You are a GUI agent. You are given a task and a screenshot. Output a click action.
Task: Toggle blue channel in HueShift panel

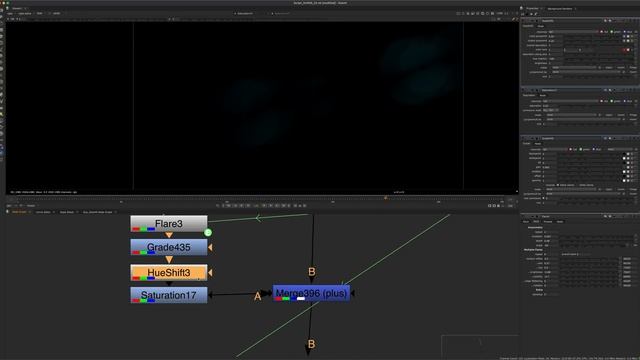coord(624,32)
